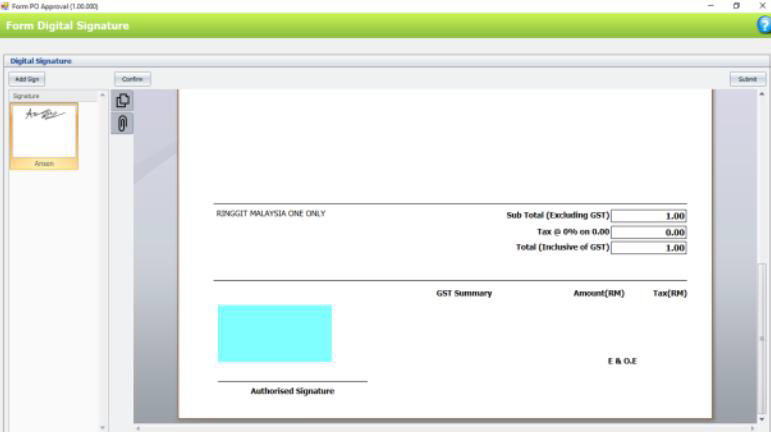Click the blue help question mark icon

coord(763,25)
